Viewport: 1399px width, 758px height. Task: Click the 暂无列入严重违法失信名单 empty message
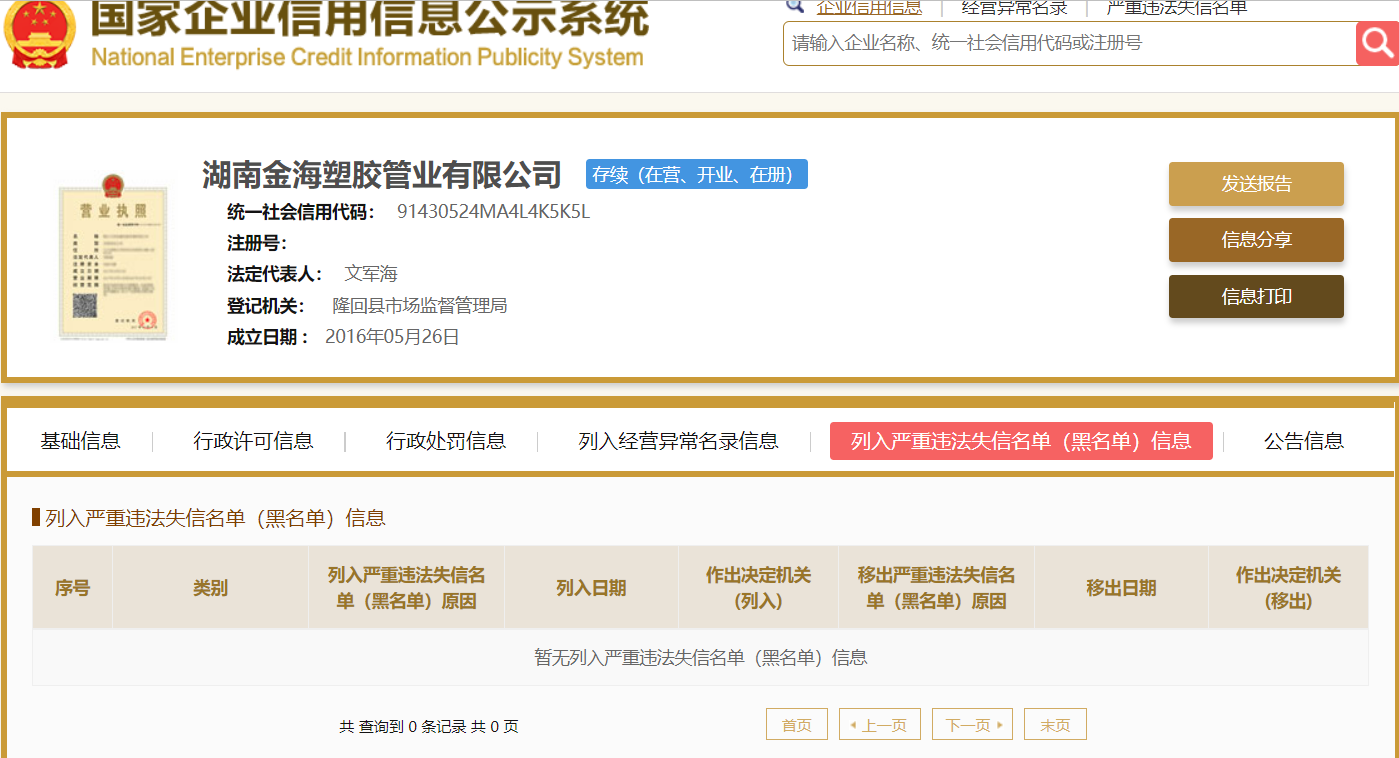(x=700, y=657)
